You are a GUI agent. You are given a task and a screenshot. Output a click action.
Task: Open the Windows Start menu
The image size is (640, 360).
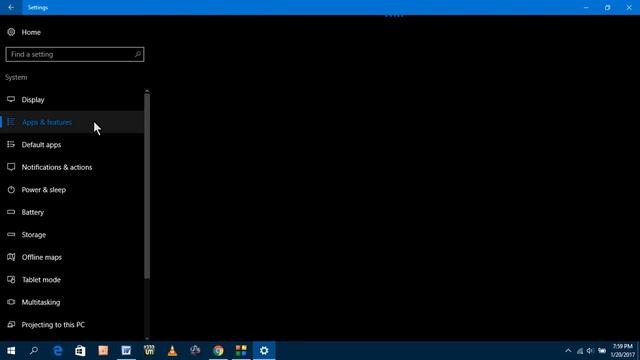point(11,351)
